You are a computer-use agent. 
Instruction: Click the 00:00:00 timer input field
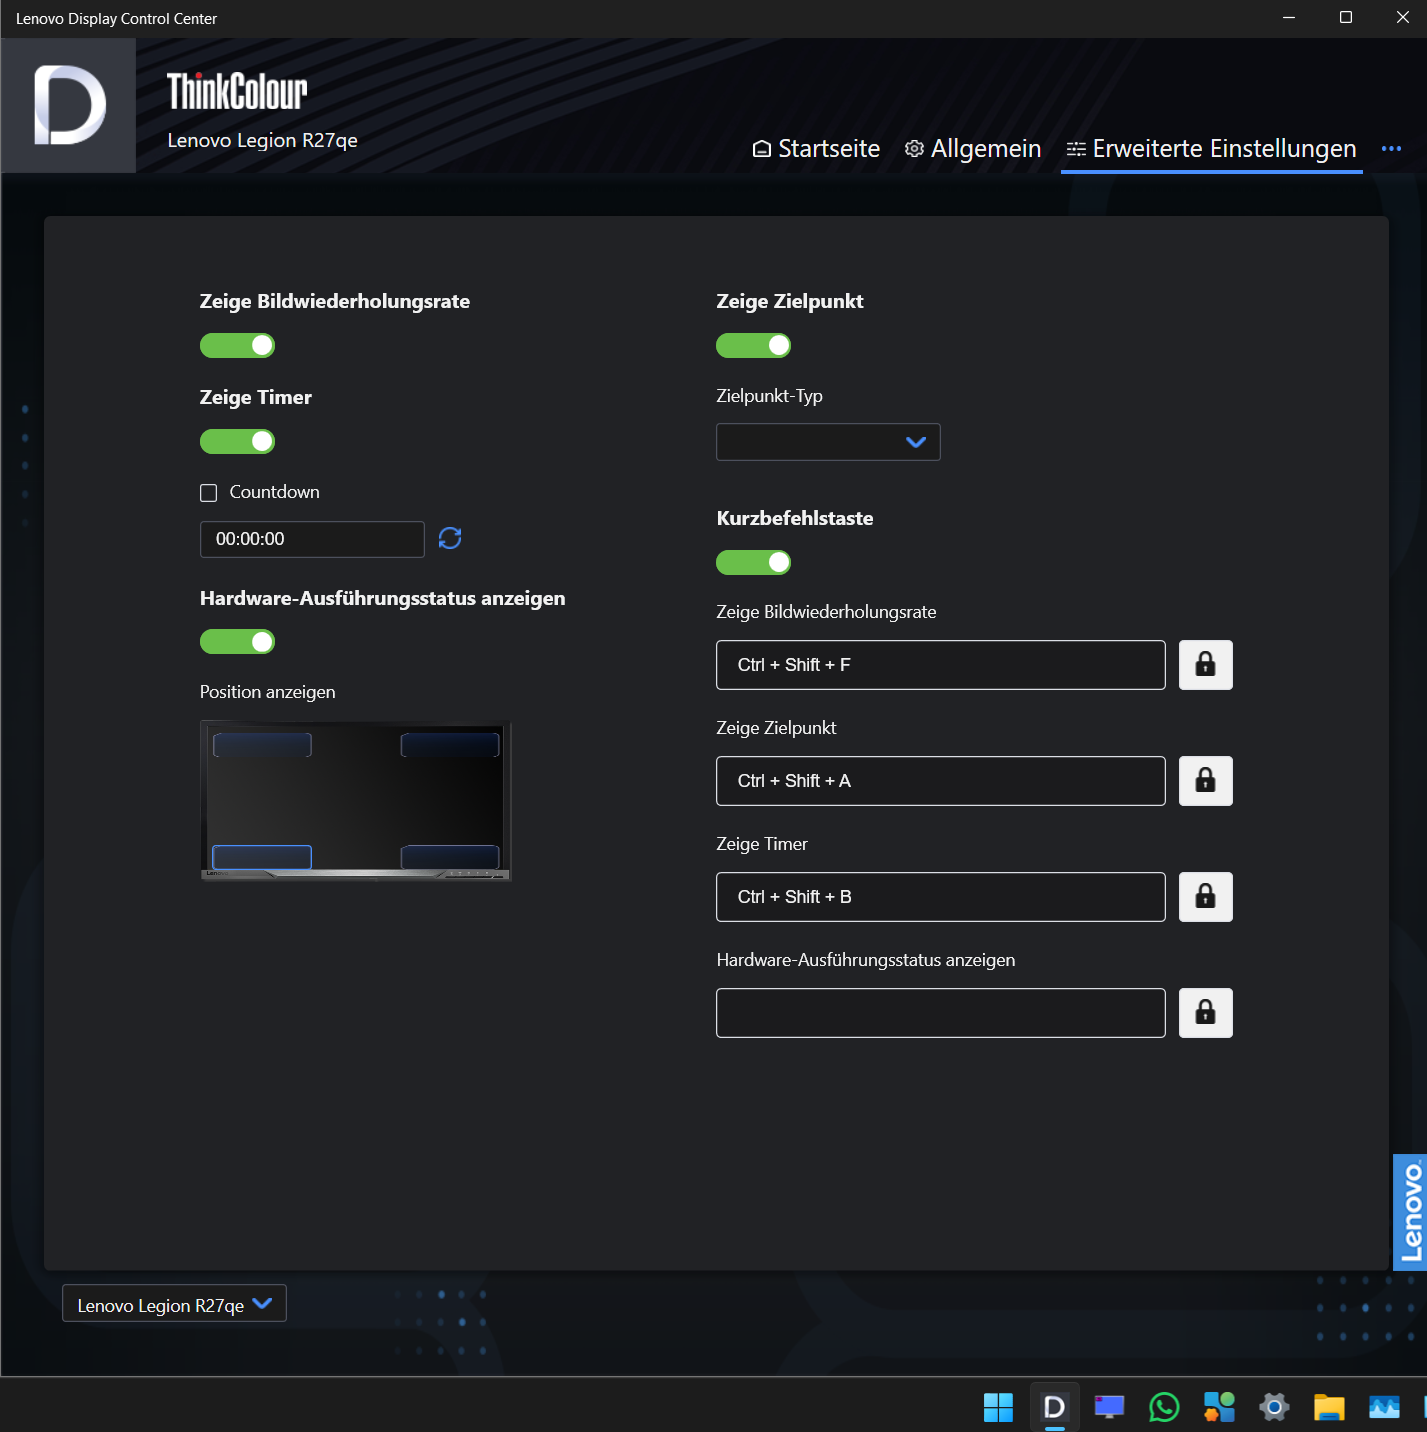tap(312, 539)
